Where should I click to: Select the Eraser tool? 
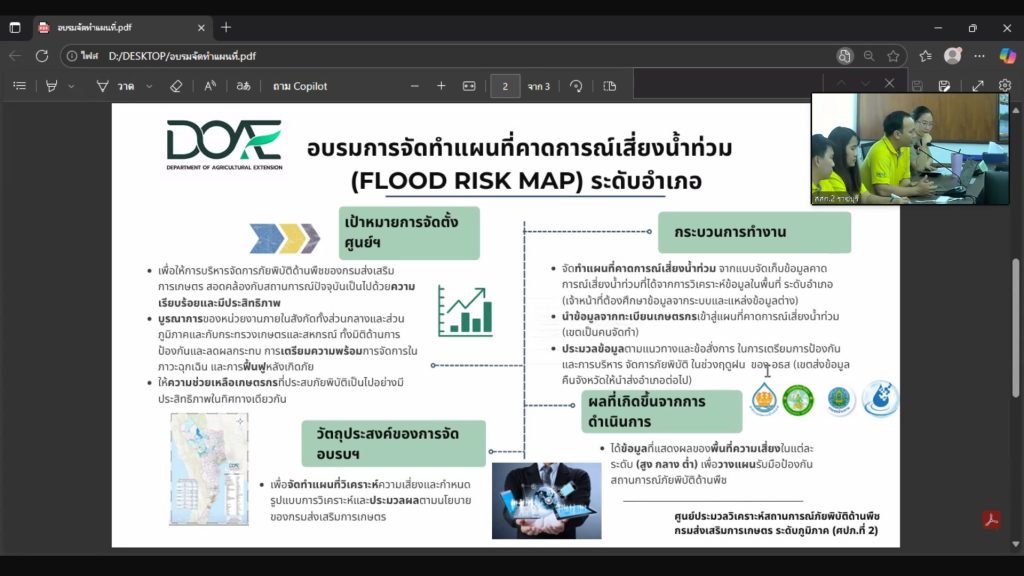[176, 86]
